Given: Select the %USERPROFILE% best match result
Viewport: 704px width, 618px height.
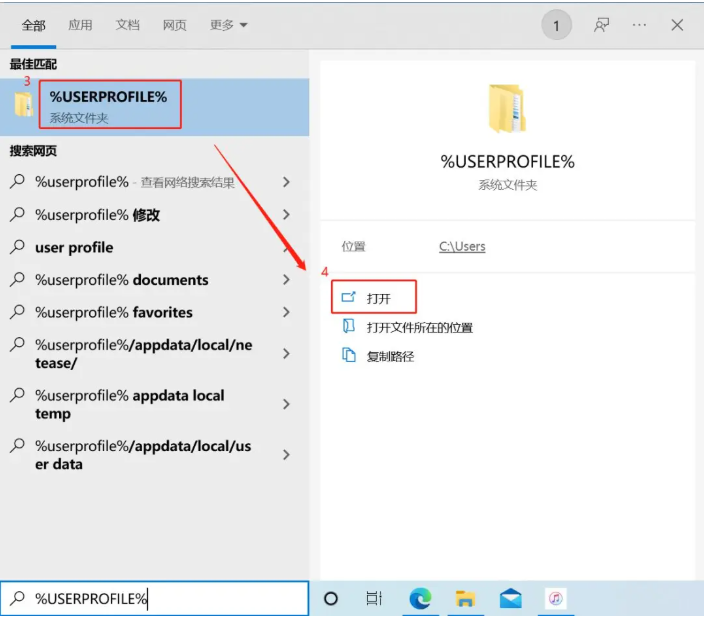Looking at the screenshot, I should click(x=154, y=107).
